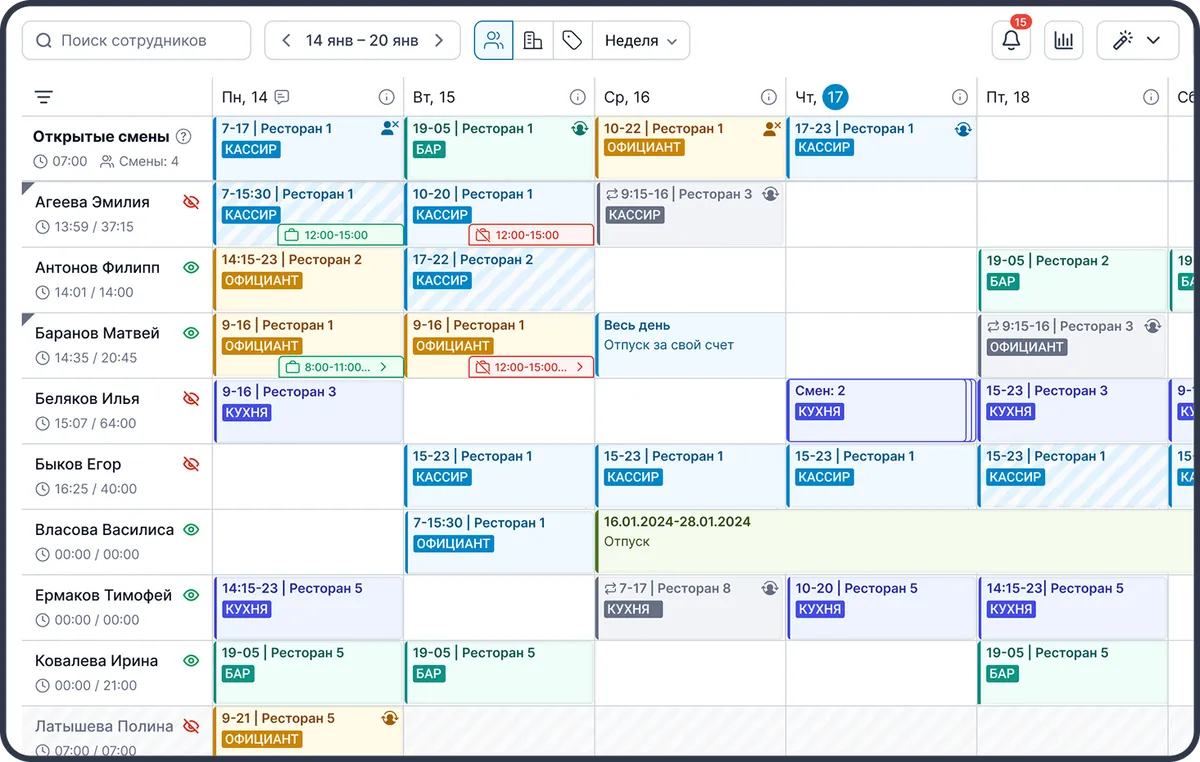Click the info icon for Вт, 15
This screenshot has height=762, width=1200.
coord(577,97)
